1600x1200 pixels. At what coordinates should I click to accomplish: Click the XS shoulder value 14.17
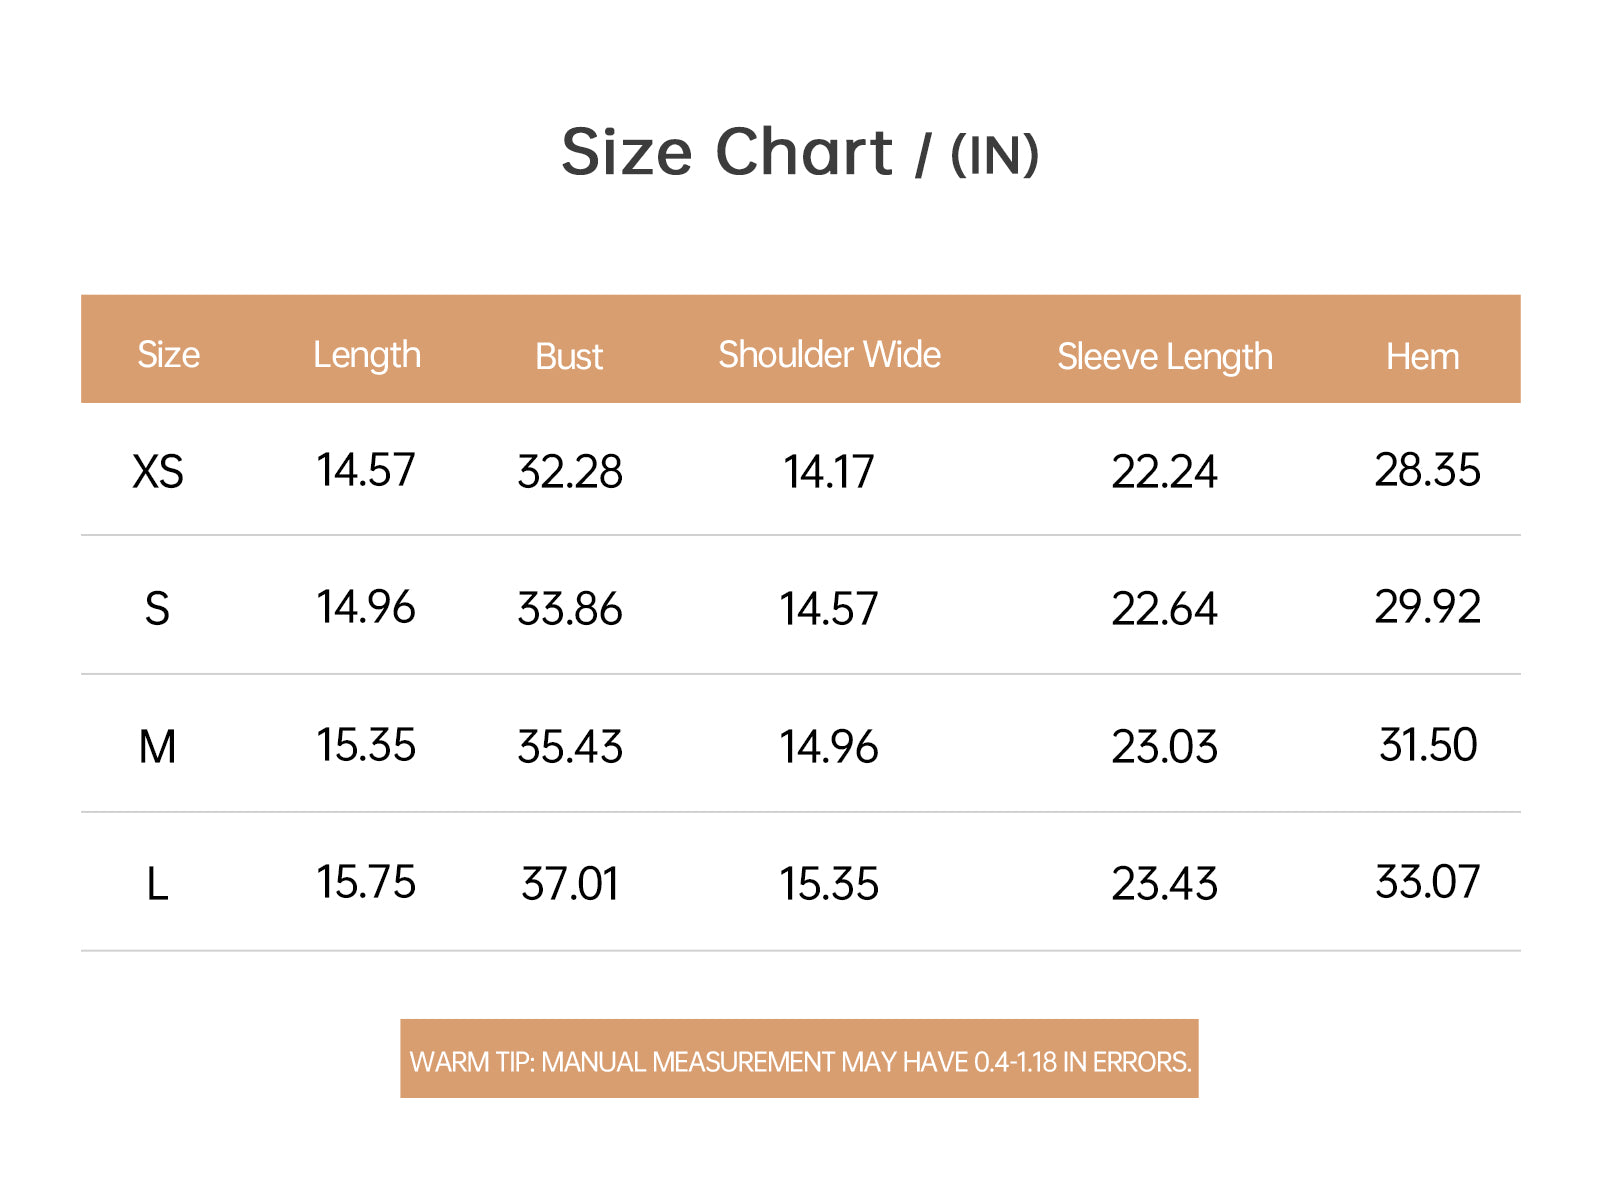(x=829, y=472)
